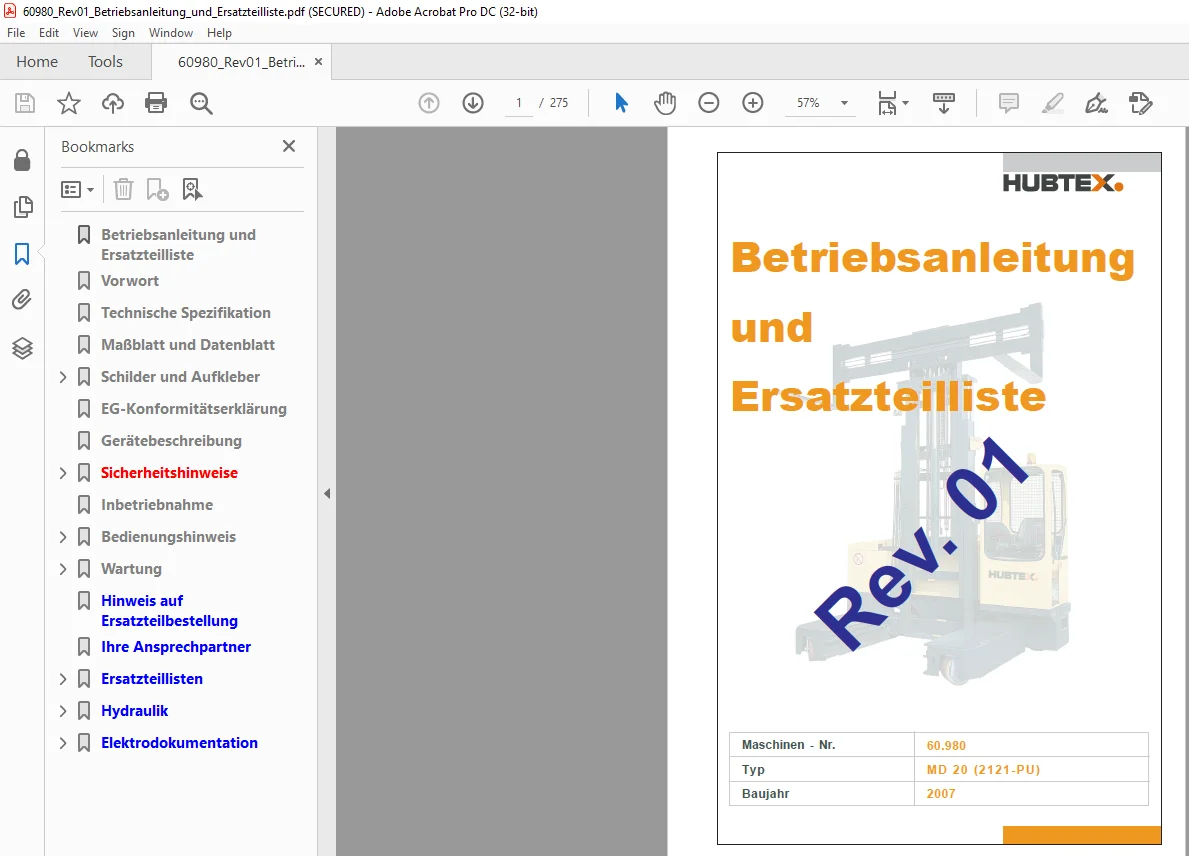Close the 60980_Rev01 document tab
The image size is (1189, 856).
(318, 62)
